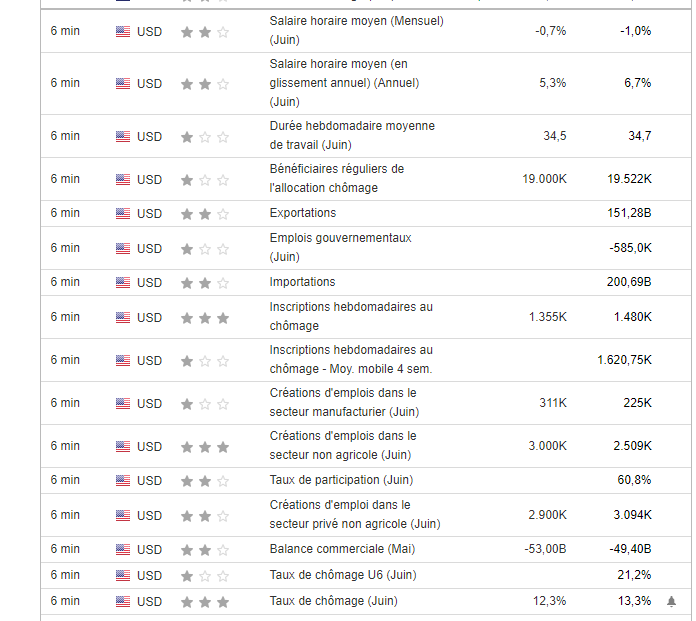Select the Importations event name
The width and height of the screenshot is (696, 621).
tap(303, 282)
